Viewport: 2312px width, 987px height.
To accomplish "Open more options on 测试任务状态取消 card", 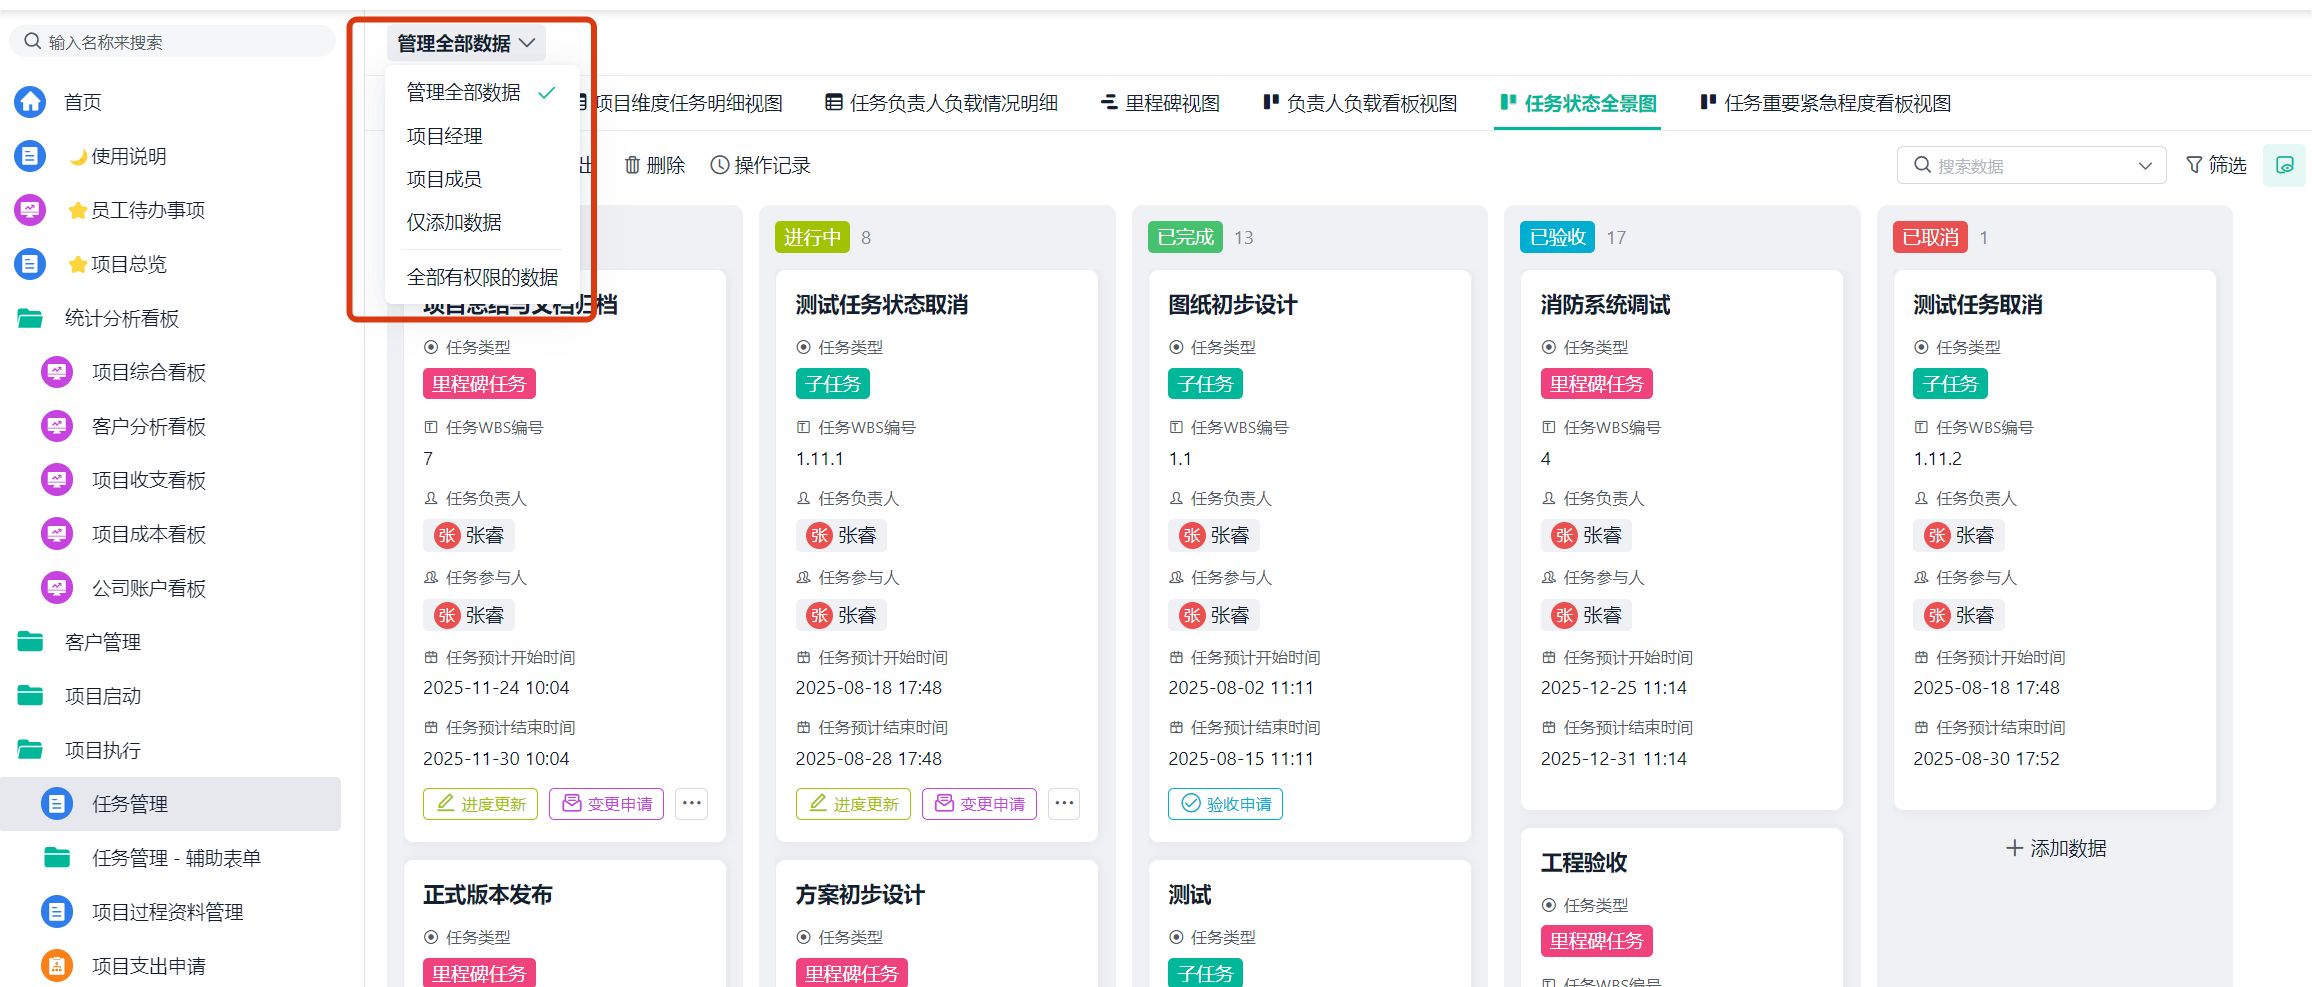I will point(1064,803).
